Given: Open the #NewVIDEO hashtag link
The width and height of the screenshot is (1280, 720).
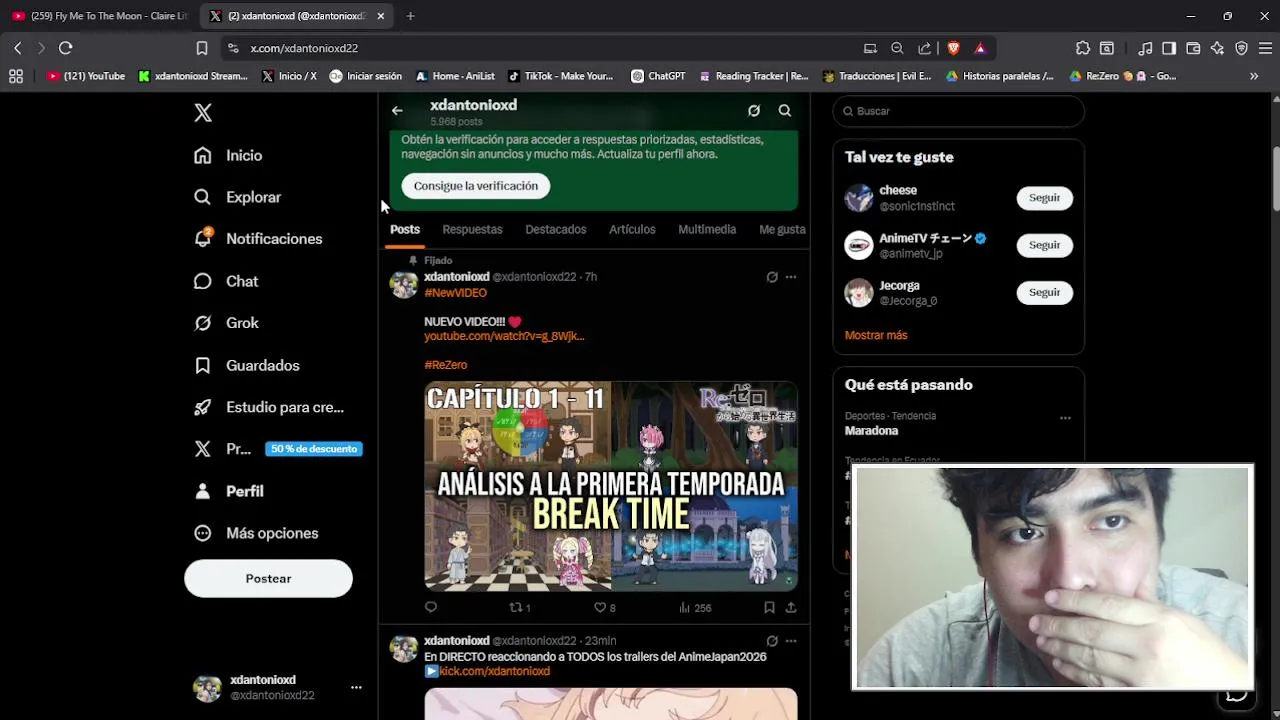Looking at the screenshot, I should pos(455,293).
